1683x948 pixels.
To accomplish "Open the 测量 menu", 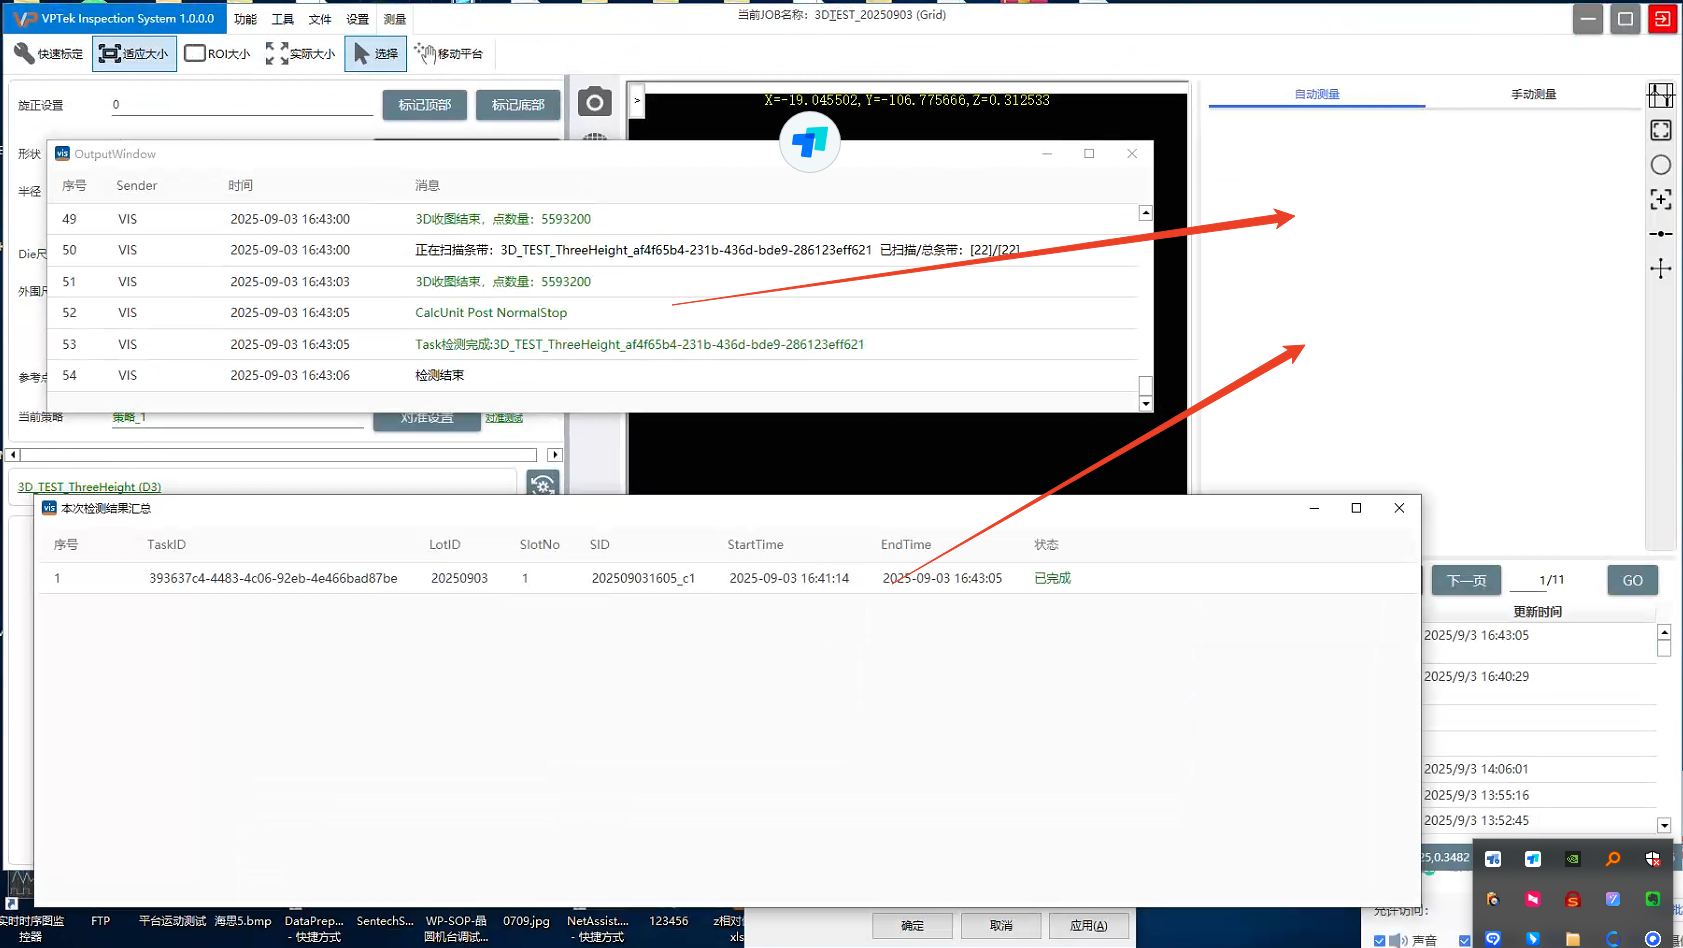I will click(x=395, y=19).
